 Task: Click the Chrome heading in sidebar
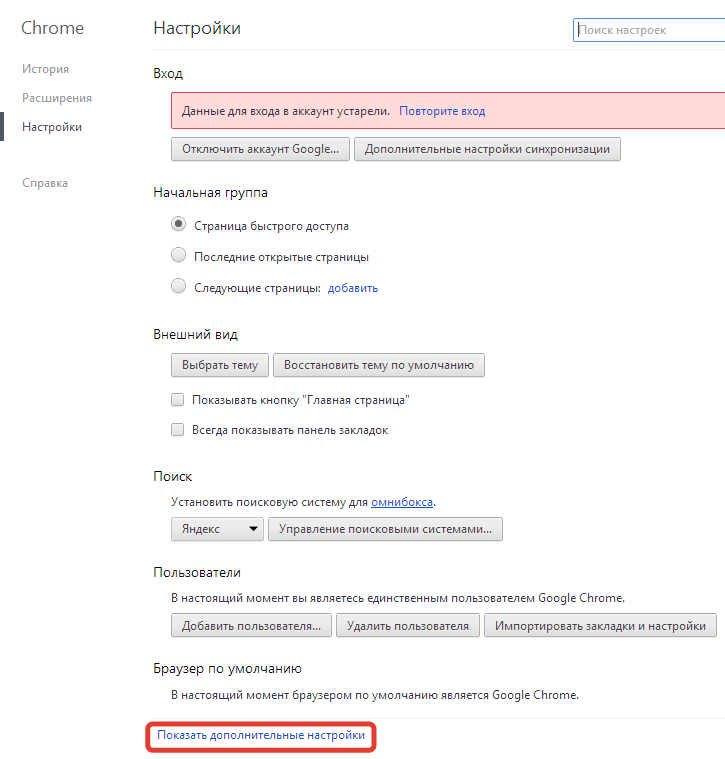(x=52, y=28)
